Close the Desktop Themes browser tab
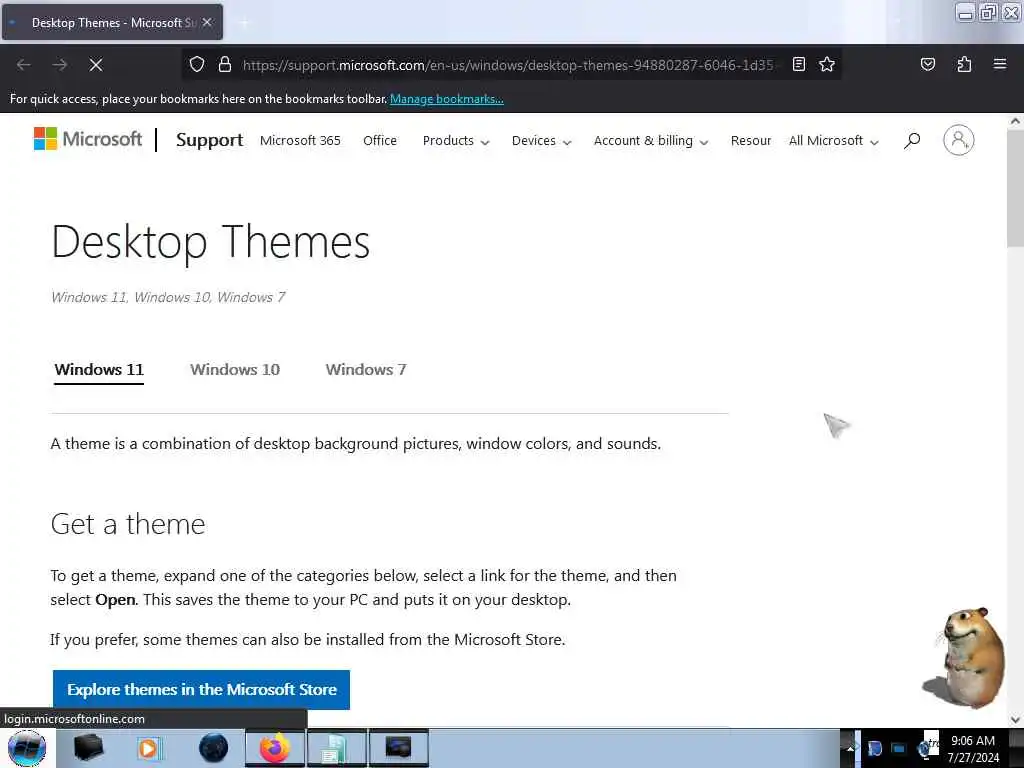 (x=207, y=22)
